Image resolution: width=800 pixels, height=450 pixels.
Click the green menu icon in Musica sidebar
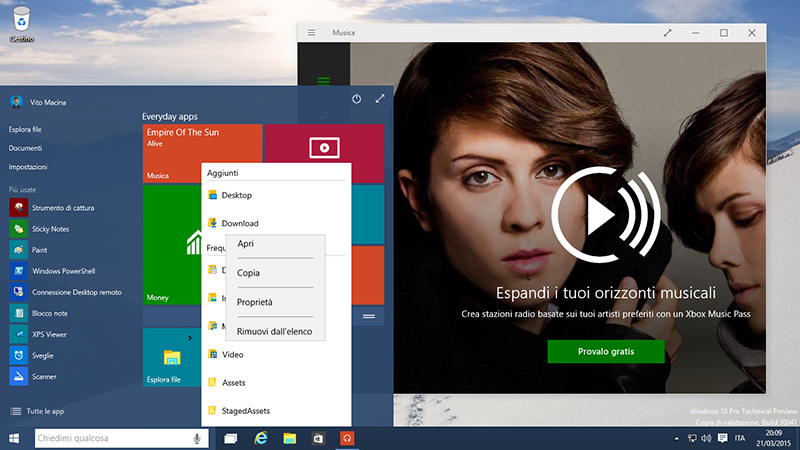(323, 81)
